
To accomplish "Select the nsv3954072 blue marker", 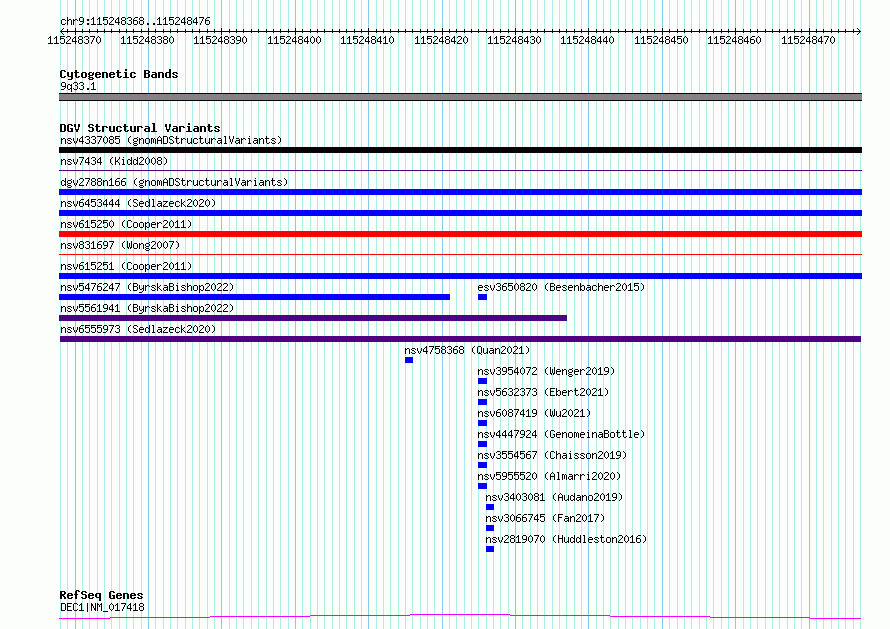I will tap(482, 381).
